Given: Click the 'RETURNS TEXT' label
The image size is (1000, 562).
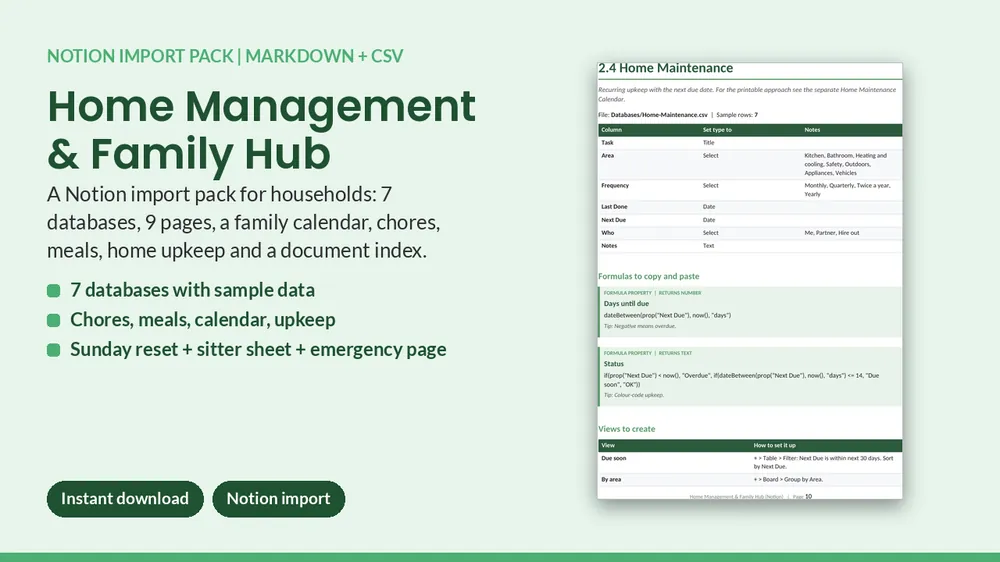Looking at the screenshot, I should click(x=675, y=353).
